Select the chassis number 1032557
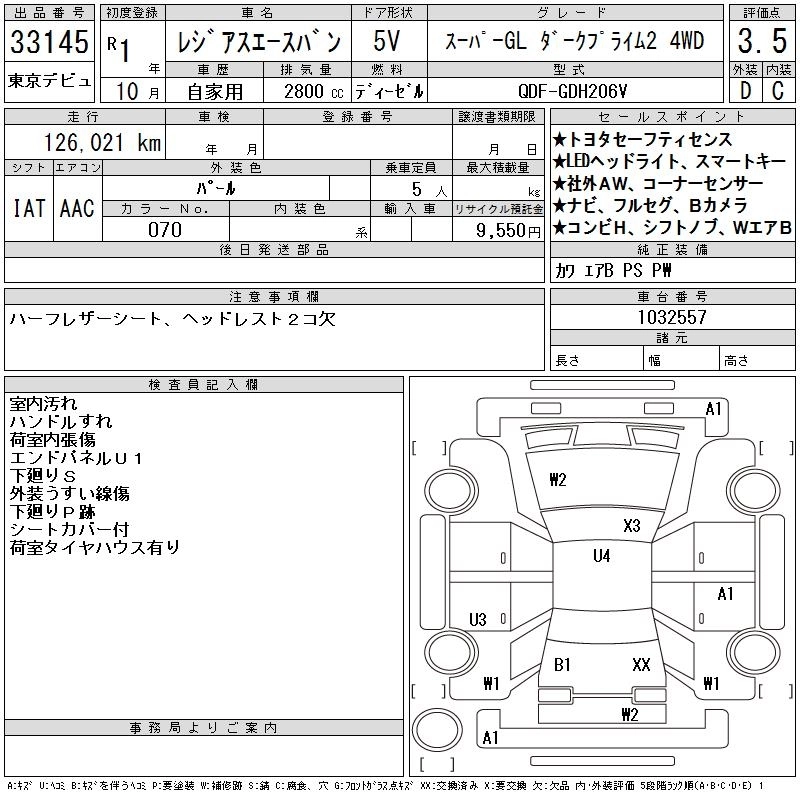 (671, 317)
